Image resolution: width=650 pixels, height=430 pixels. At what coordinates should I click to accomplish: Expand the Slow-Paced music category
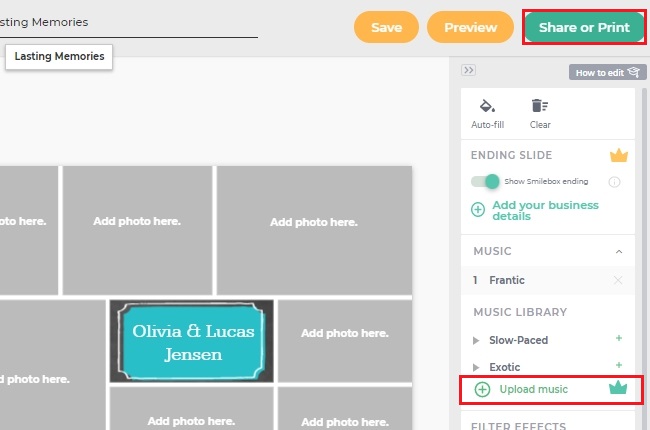coord(477,341)
